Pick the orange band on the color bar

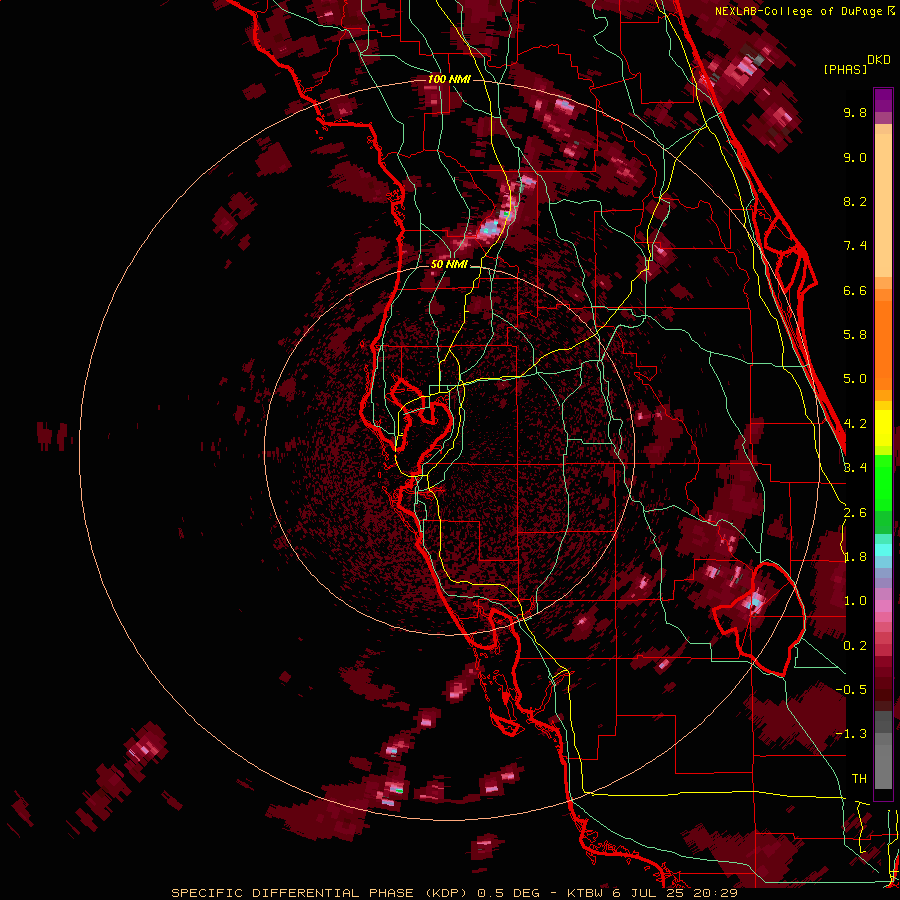(x=883, y=345)
